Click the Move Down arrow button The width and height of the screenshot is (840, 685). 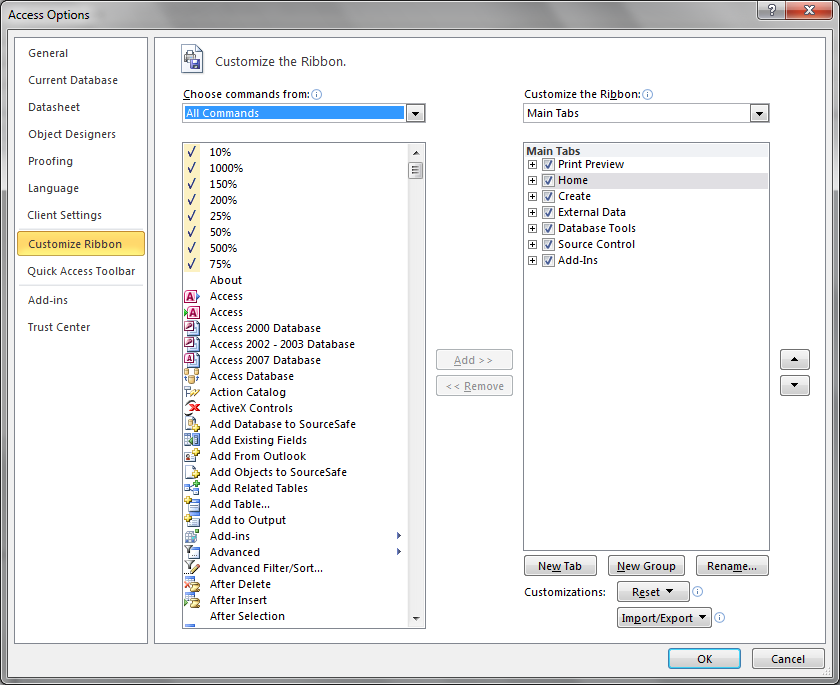point(794,385)
